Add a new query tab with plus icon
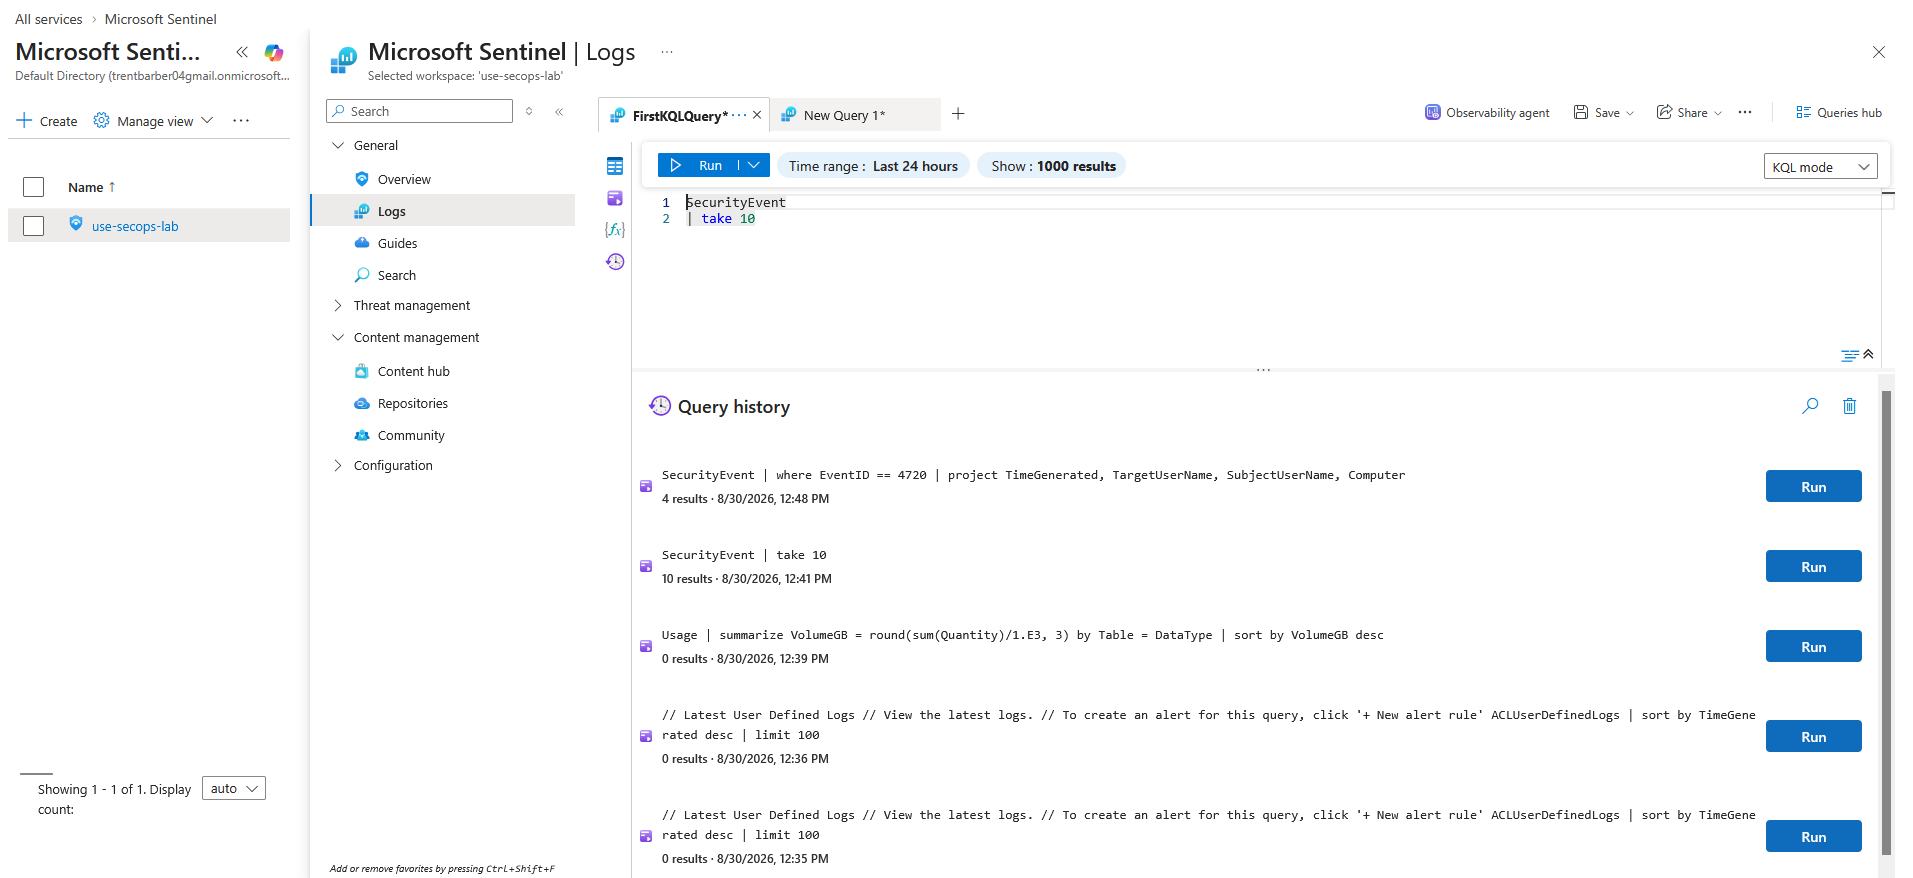This screenshot has width=1913, height=878. [x=958, y=114]
